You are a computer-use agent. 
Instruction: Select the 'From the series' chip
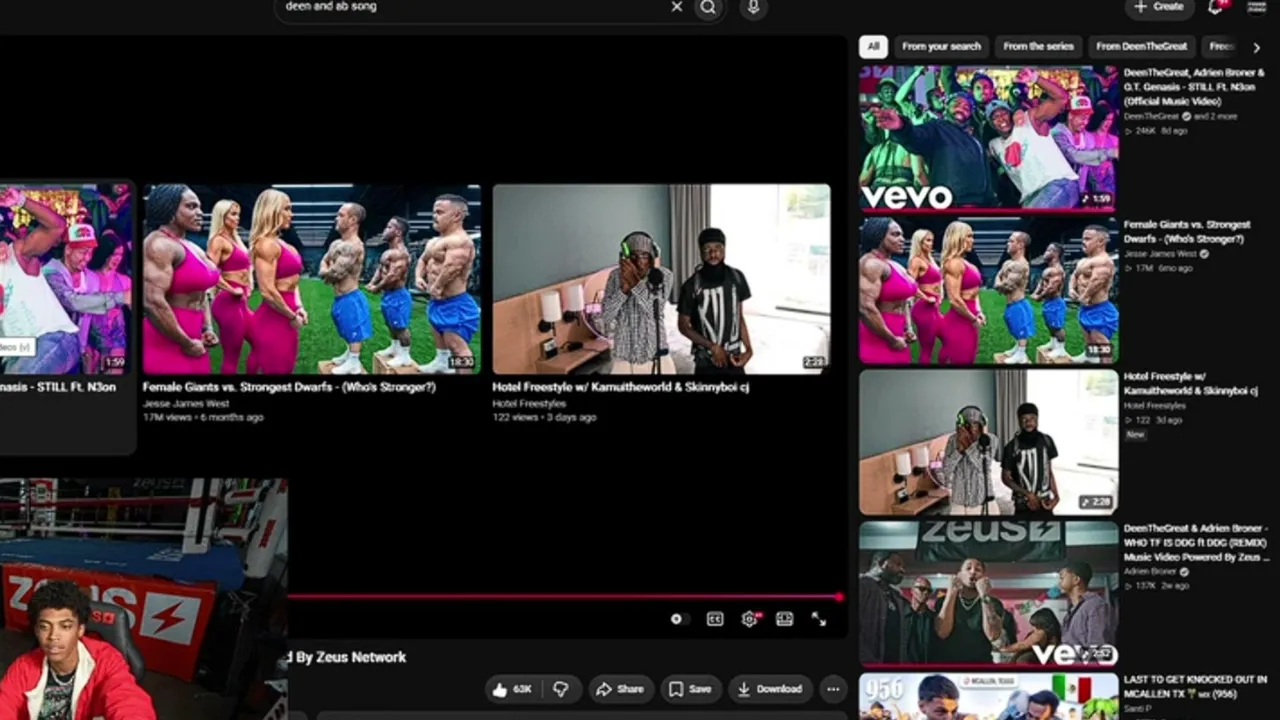tap(1038, 46)
